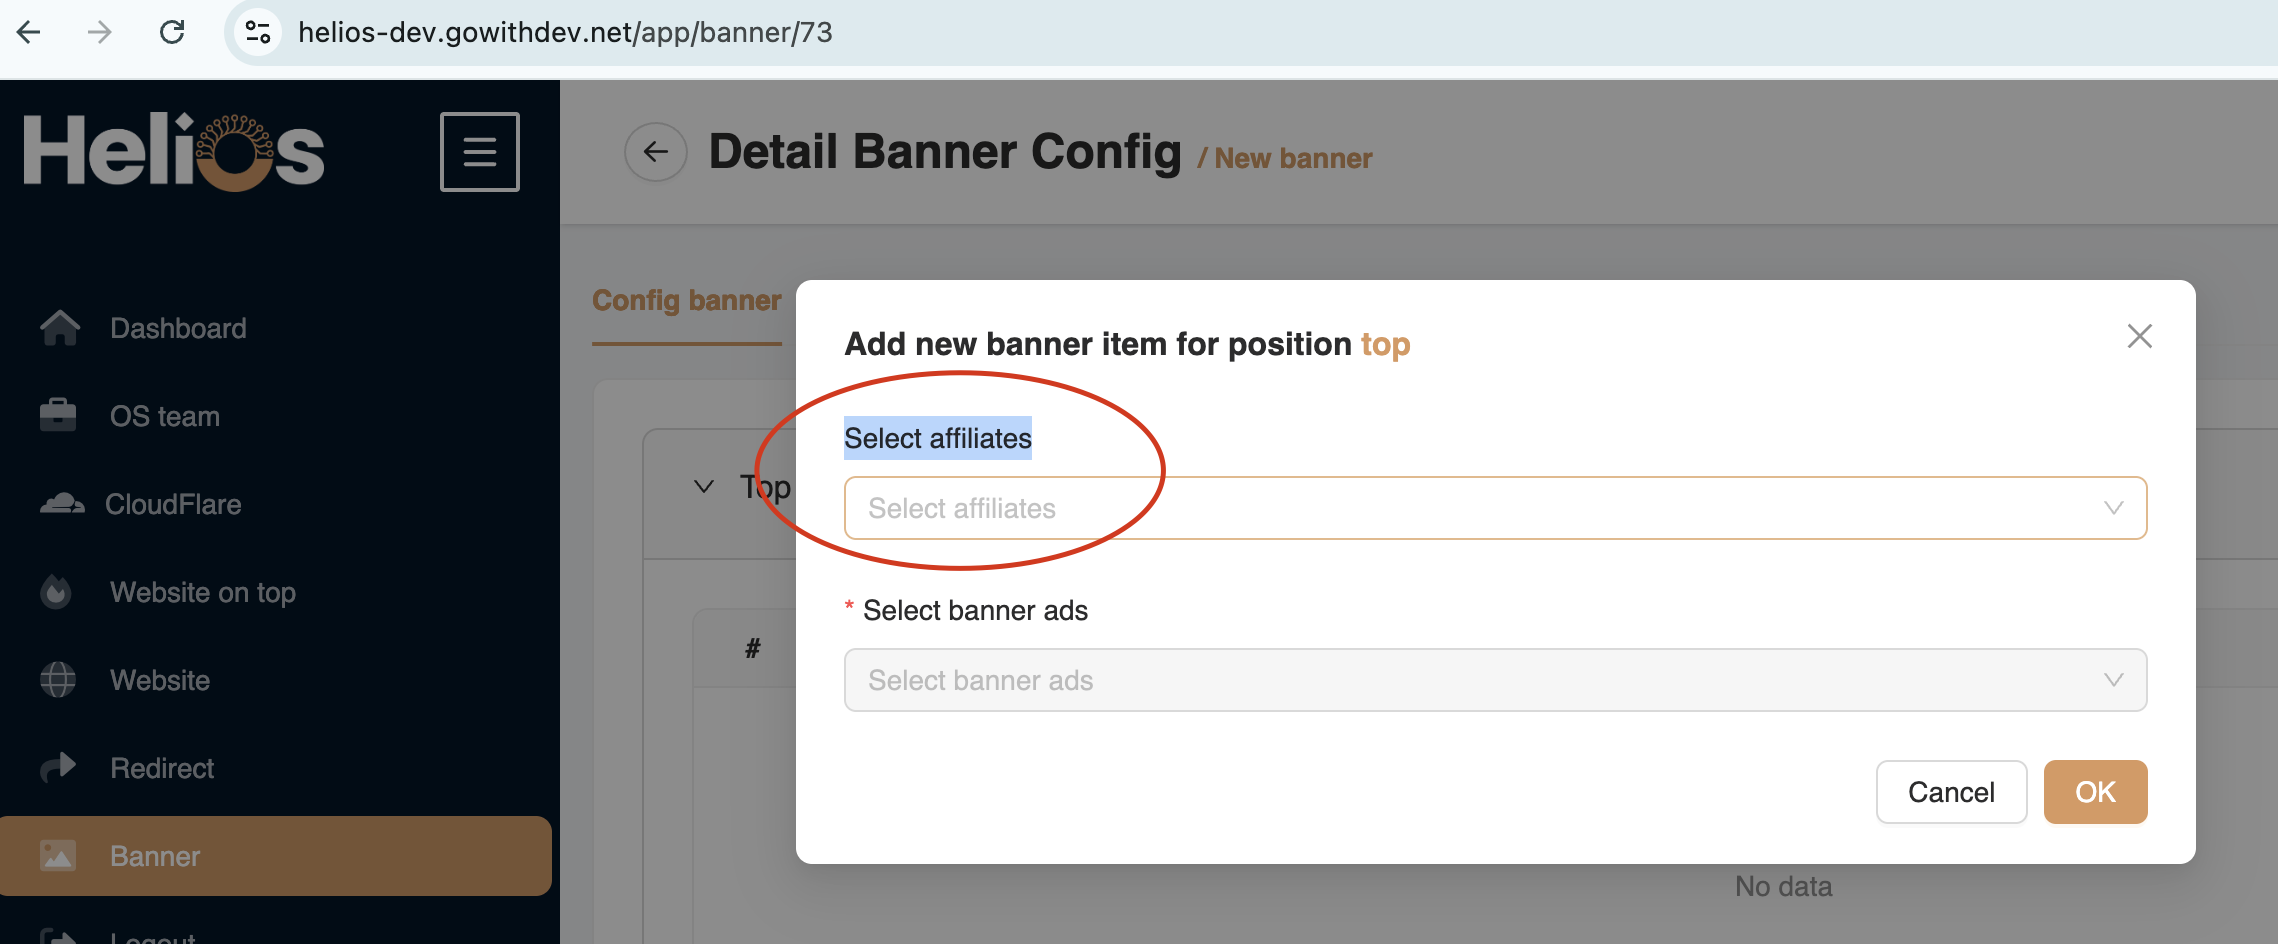2278x944 pixels.
Task: Click the Cancel button
Action: tap(1951, 792)
